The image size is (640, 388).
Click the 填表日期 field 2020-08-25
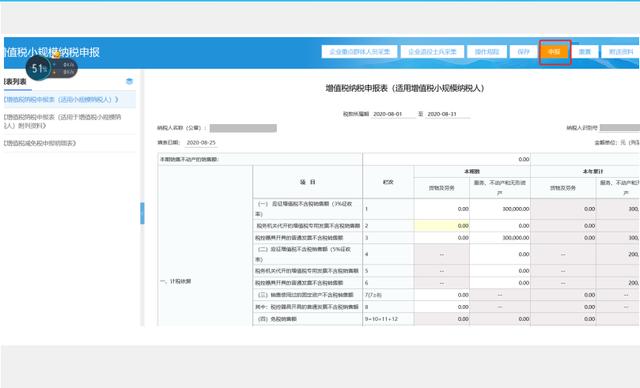(201, 142)
